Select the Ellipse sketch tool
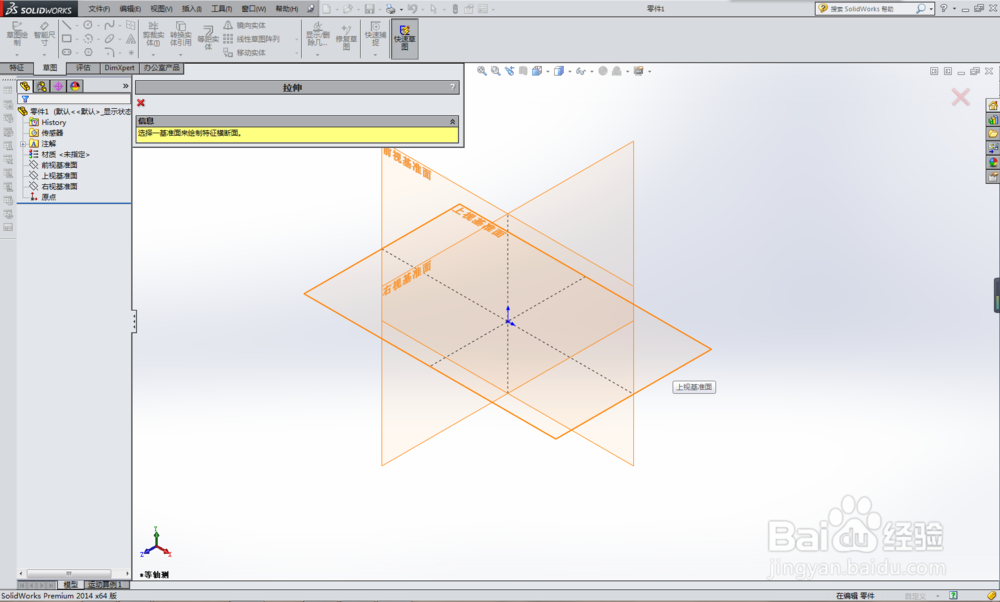The image size is (1000, 602). point(109,39)
